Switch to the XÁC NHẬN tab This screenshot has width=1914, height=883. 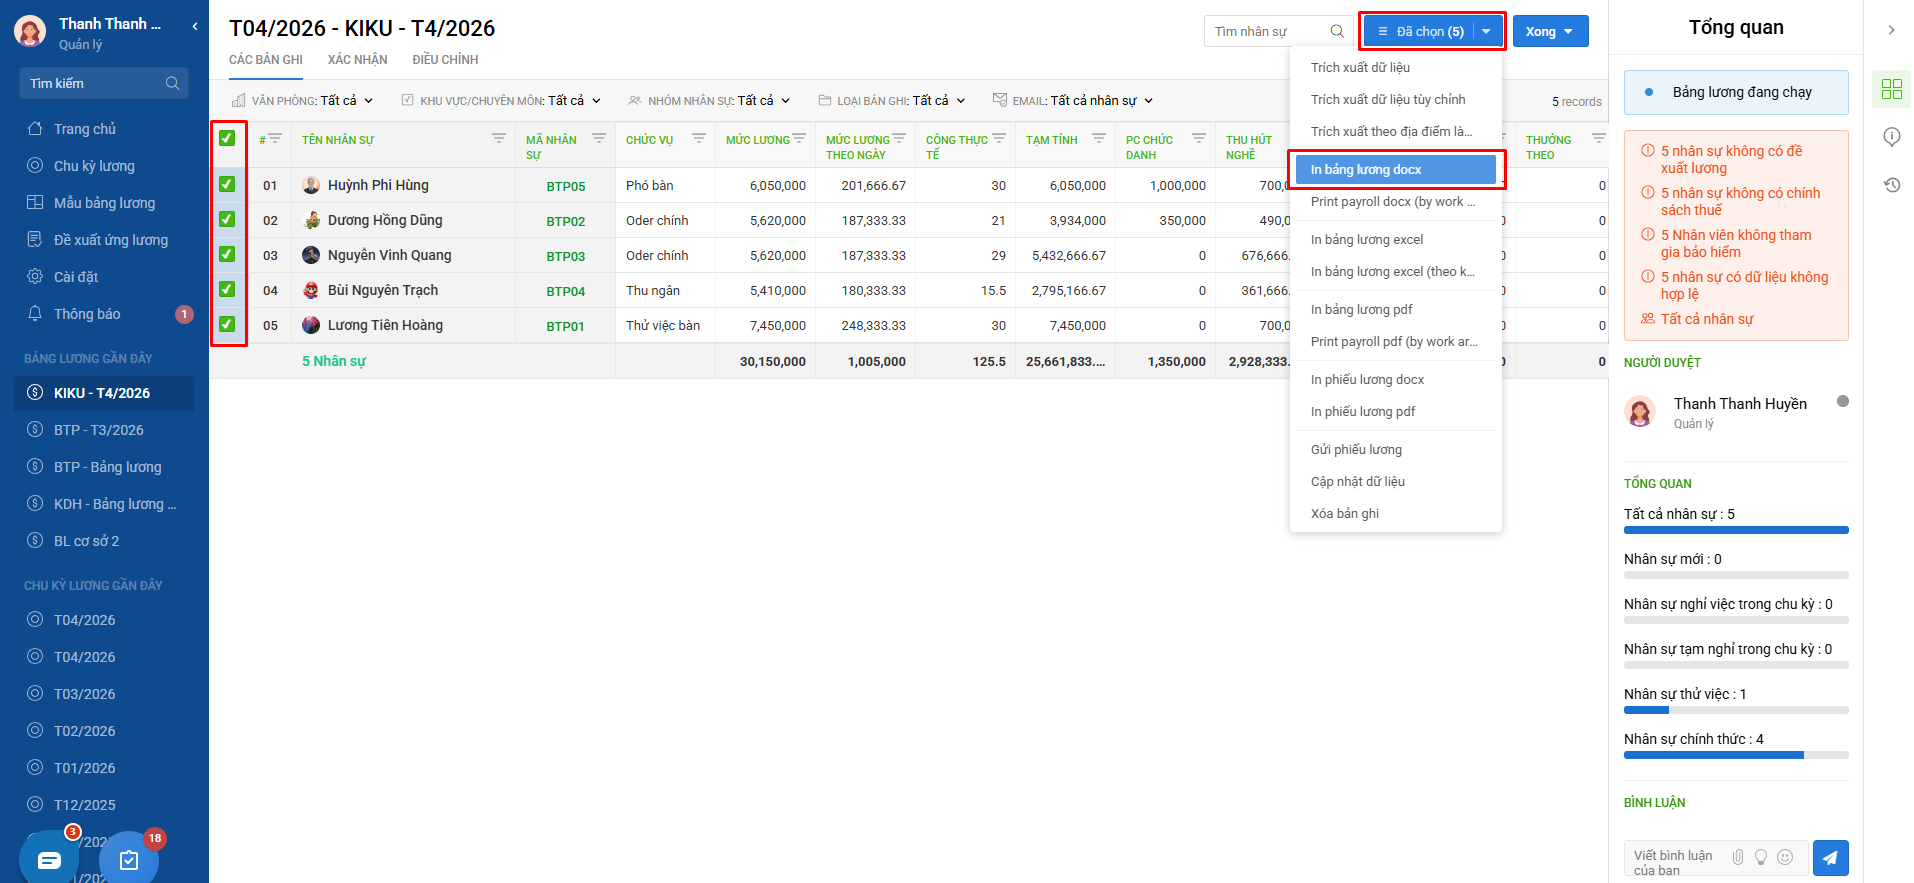click(x=357, y=60)
